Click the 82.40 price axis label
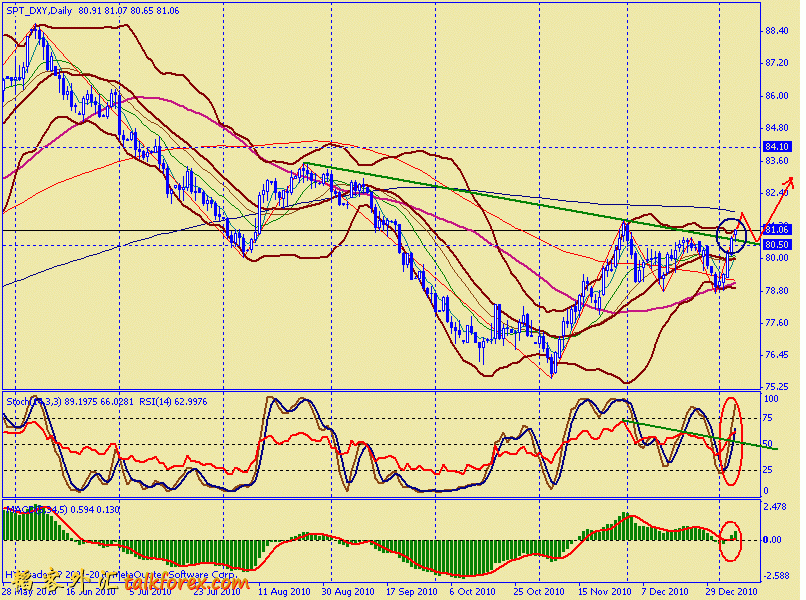This screenshot has height=600, width=806. coord(776,193)
